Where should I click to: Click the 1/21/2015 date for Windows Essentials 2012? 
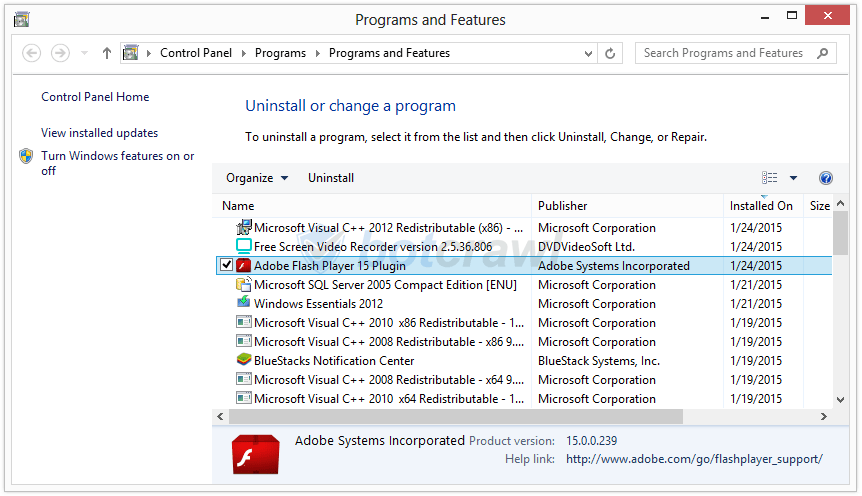[756, 304]
